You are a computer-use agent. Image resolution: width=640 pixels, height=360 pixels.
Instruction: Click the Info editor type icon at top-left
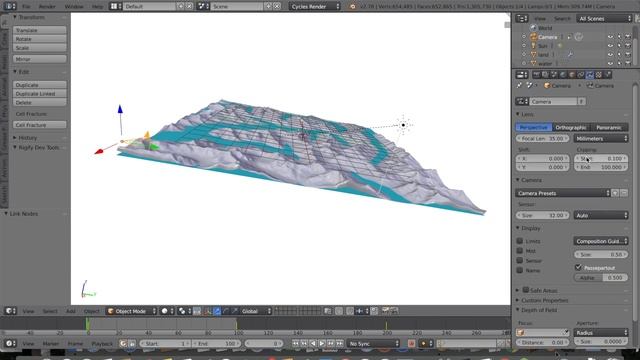pos(10,6)
